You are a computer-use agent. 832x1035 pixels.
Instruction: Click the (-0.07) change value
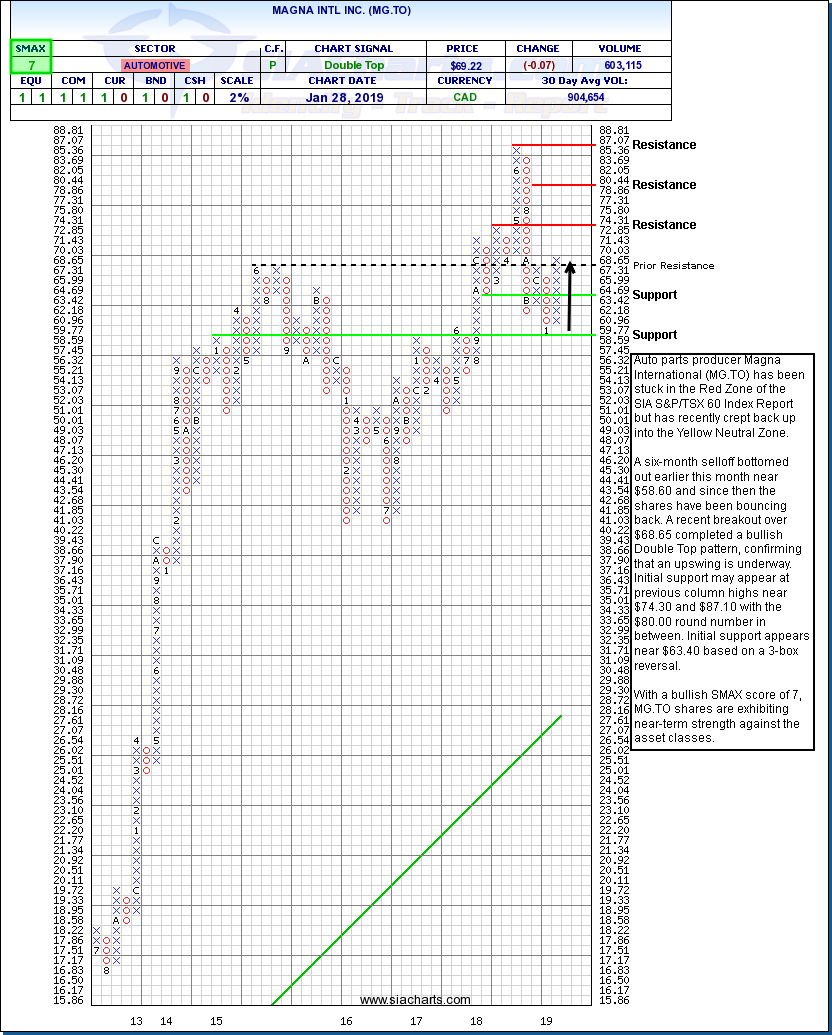537,65
